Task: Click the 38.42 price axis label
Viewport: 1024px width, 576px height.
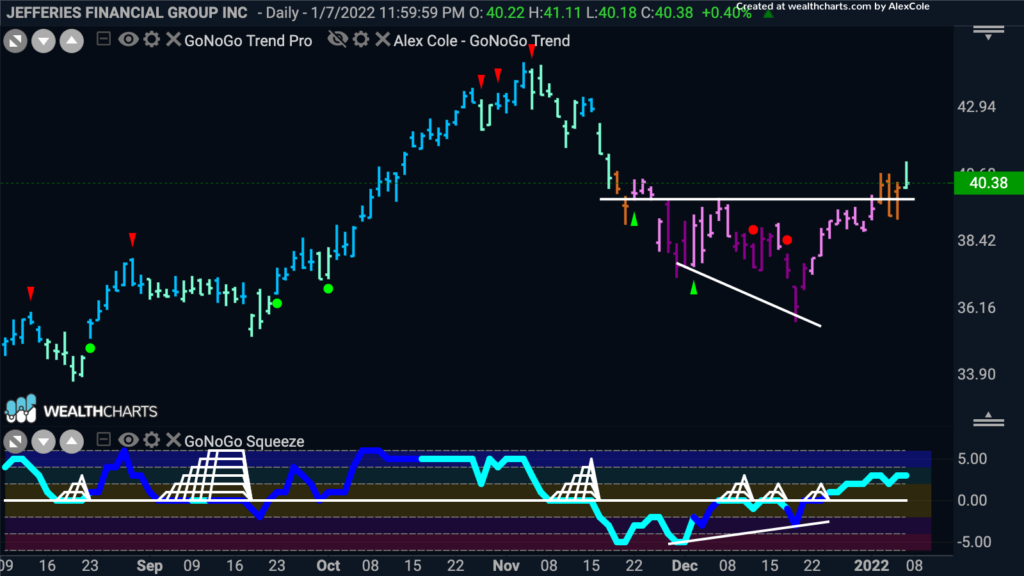Action: [x=977, y=240]
